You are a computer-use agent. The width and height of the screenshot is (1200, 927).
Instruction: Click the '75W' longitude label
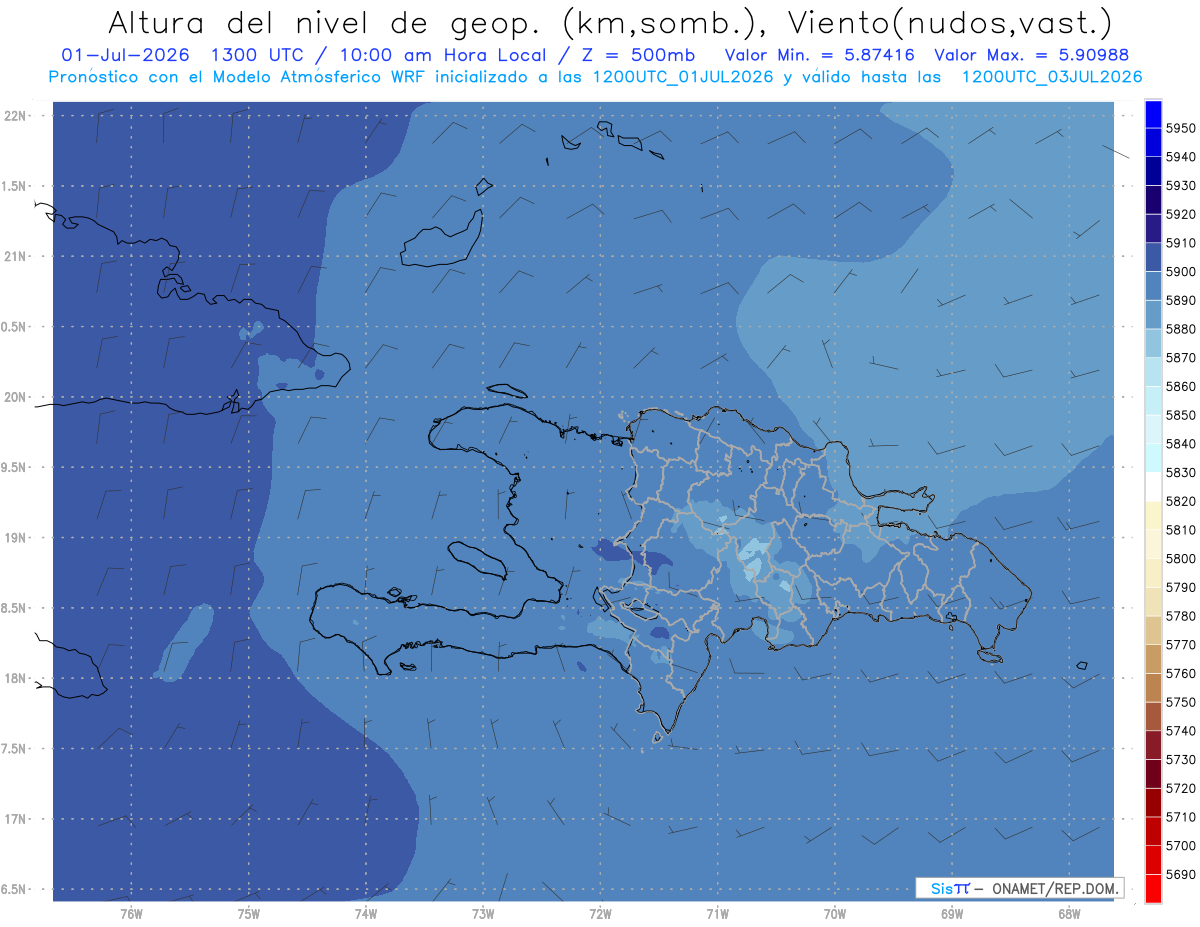point(249,913)
